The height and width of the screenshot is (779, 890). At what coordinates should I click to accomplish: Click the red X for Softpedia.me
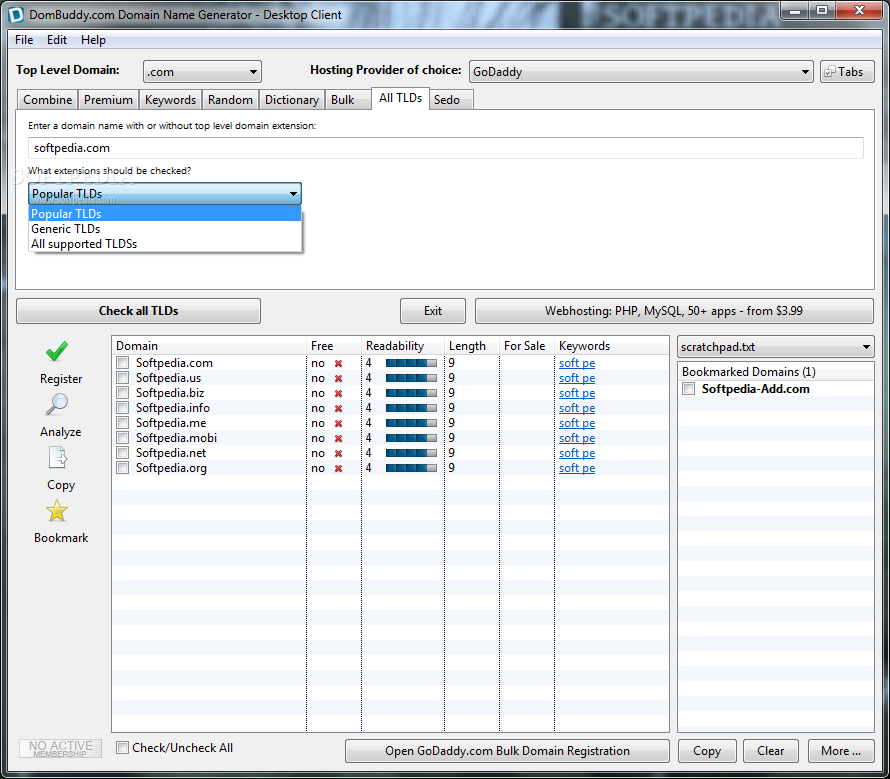coord(338,424)
